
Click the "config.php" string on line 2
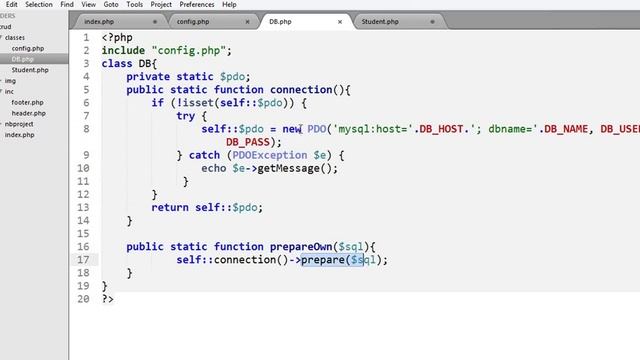pos(189,51)
